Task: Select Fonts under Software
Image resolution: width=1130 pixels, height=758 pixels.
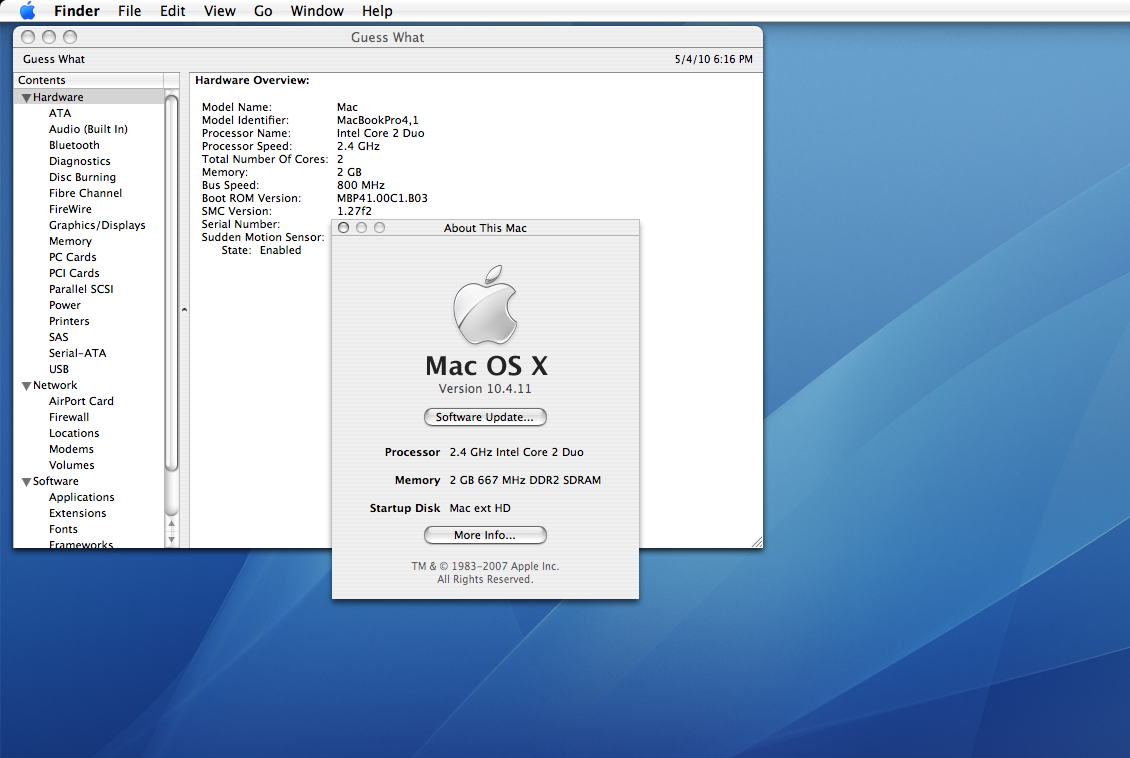Action: tap(63, 529)
